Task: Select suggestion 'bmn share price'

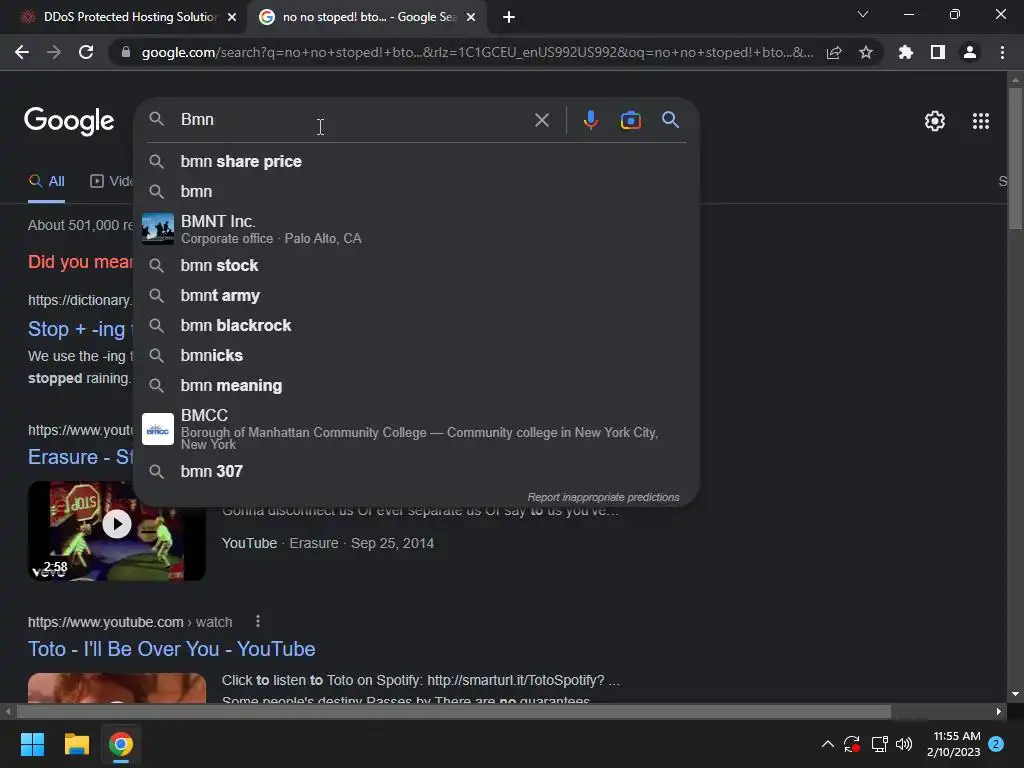Action: click(x=417, y=161)
